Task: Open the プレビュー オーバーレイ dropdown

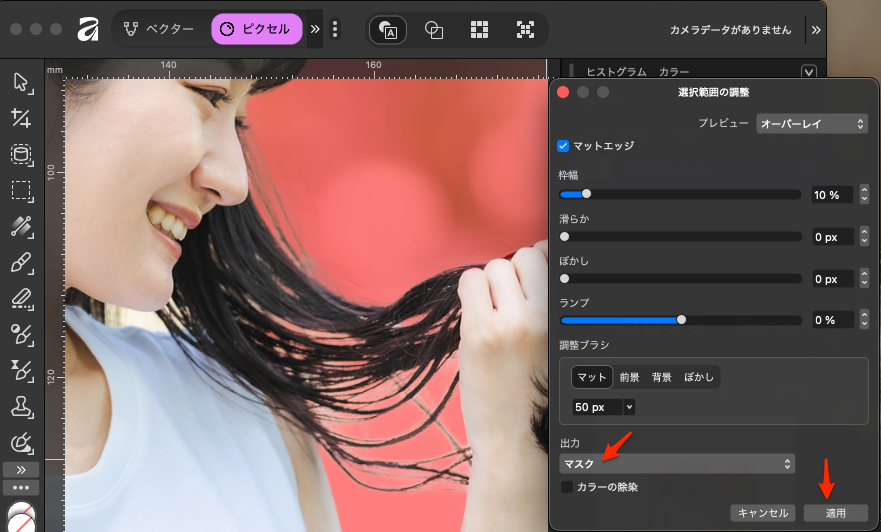Action: point(811,123)
